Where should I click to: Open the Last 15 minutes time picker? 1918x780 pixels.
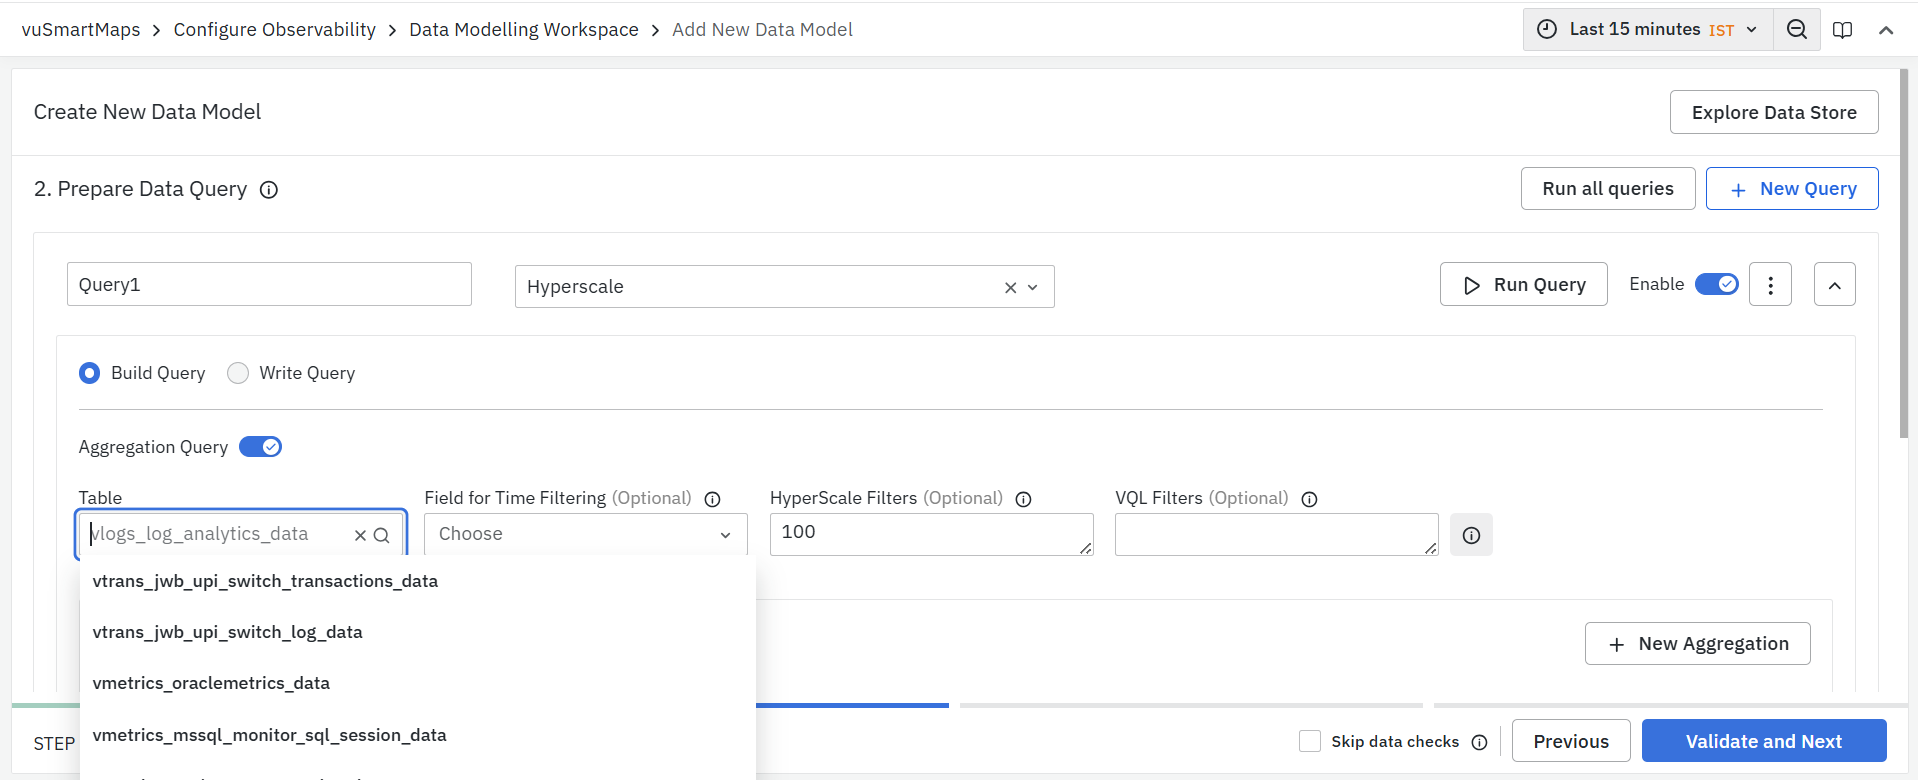1647,30
